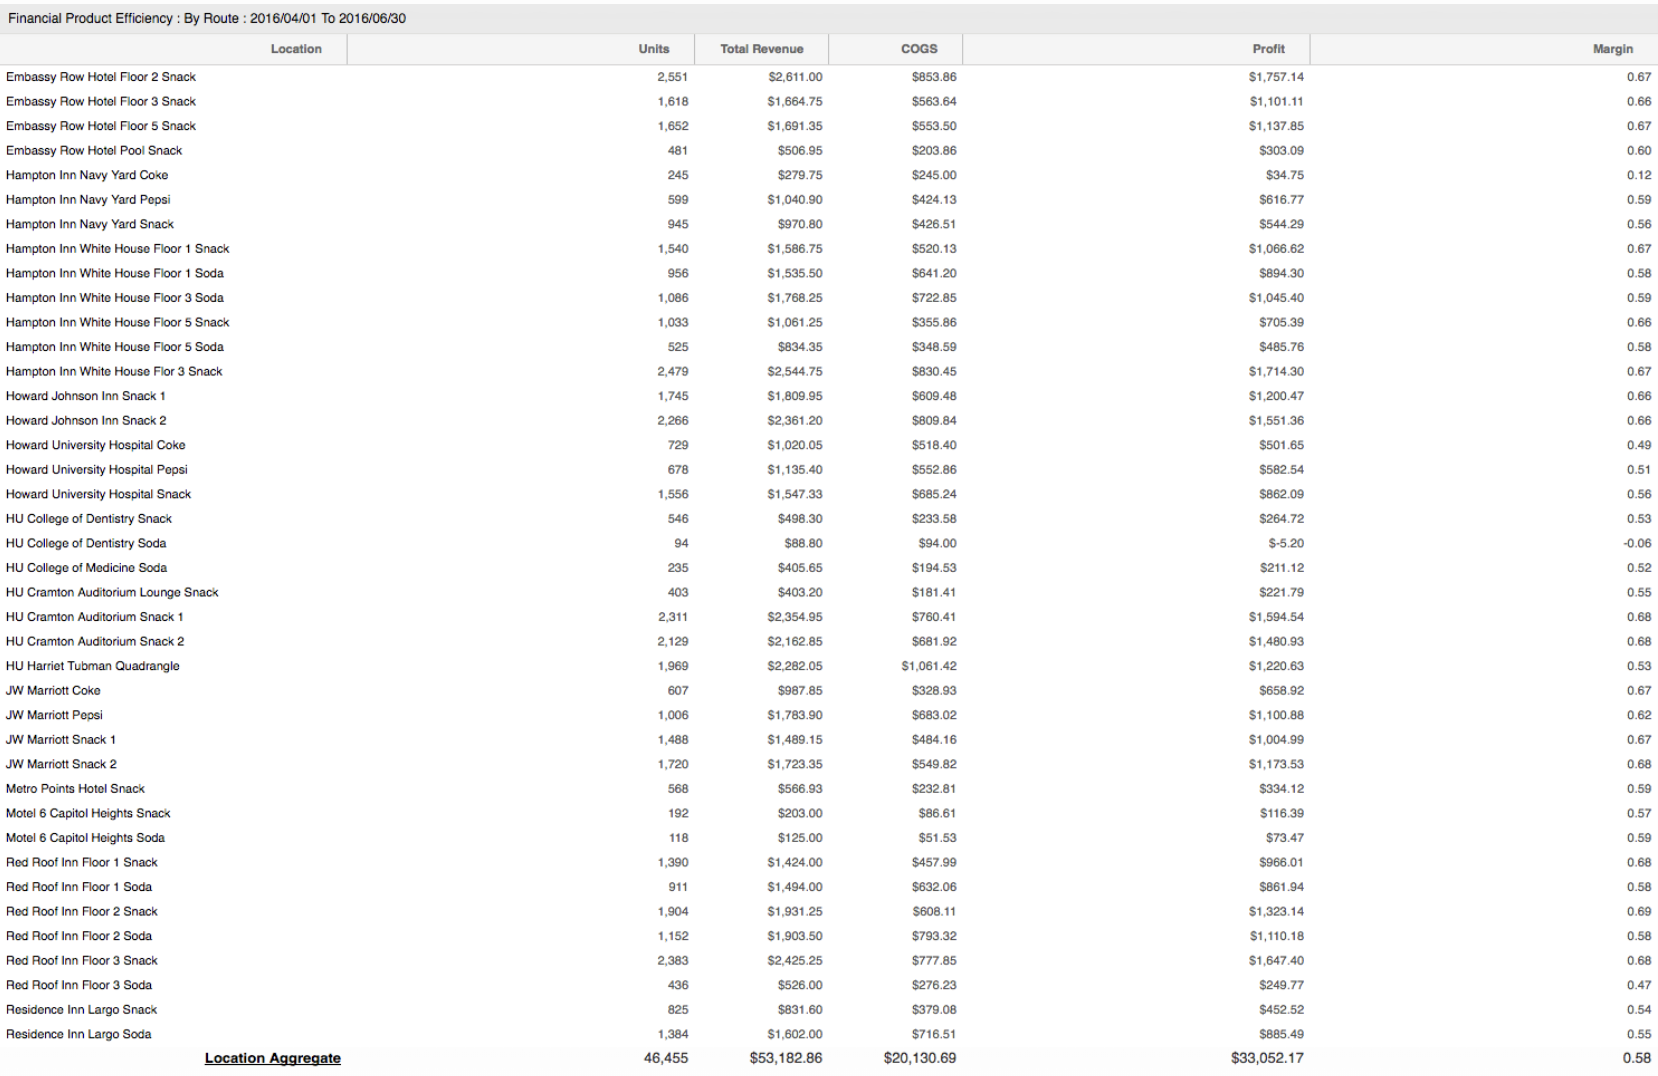Select 'HU College of Medicine Soda' row
This screenshot has height=1076, width=1658.
pos(829,568)
